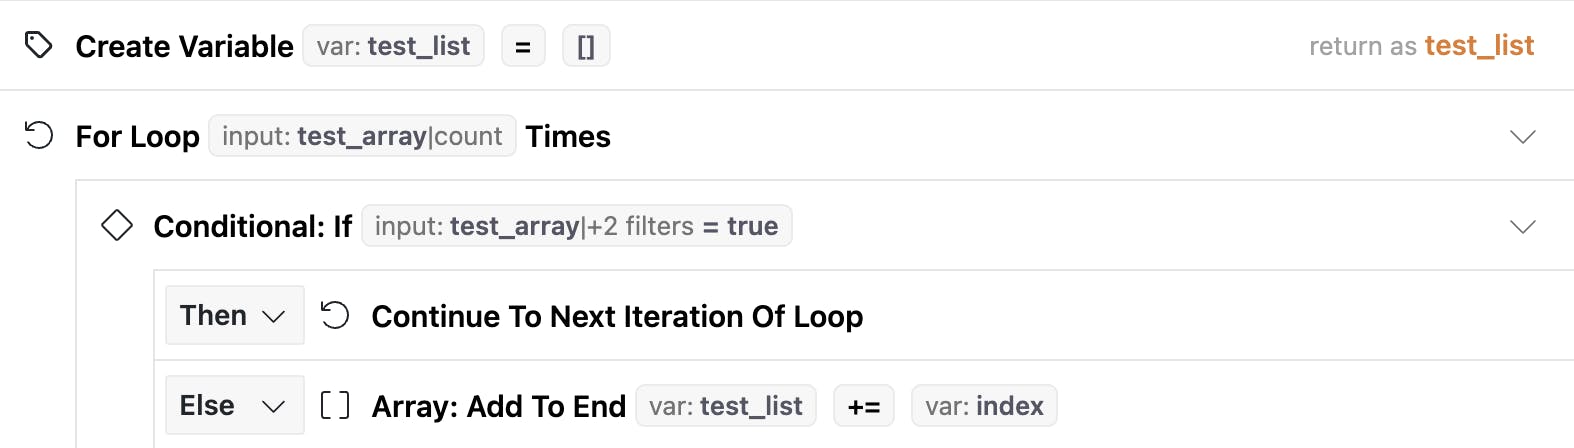Click the var: test_list field in Create Variable
This screenshot has width=1574, height=448.
pyautogui.click(x=393, y=46)
